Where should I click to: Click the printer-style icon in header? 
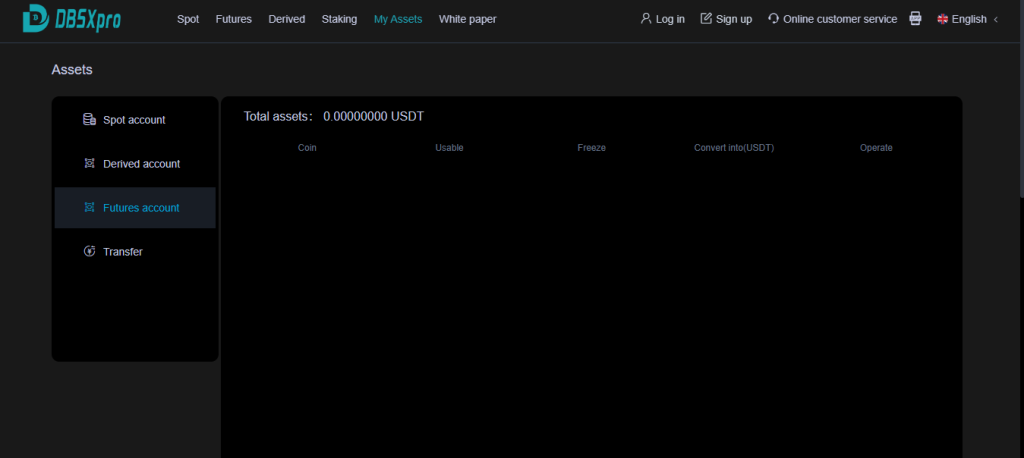916,19
